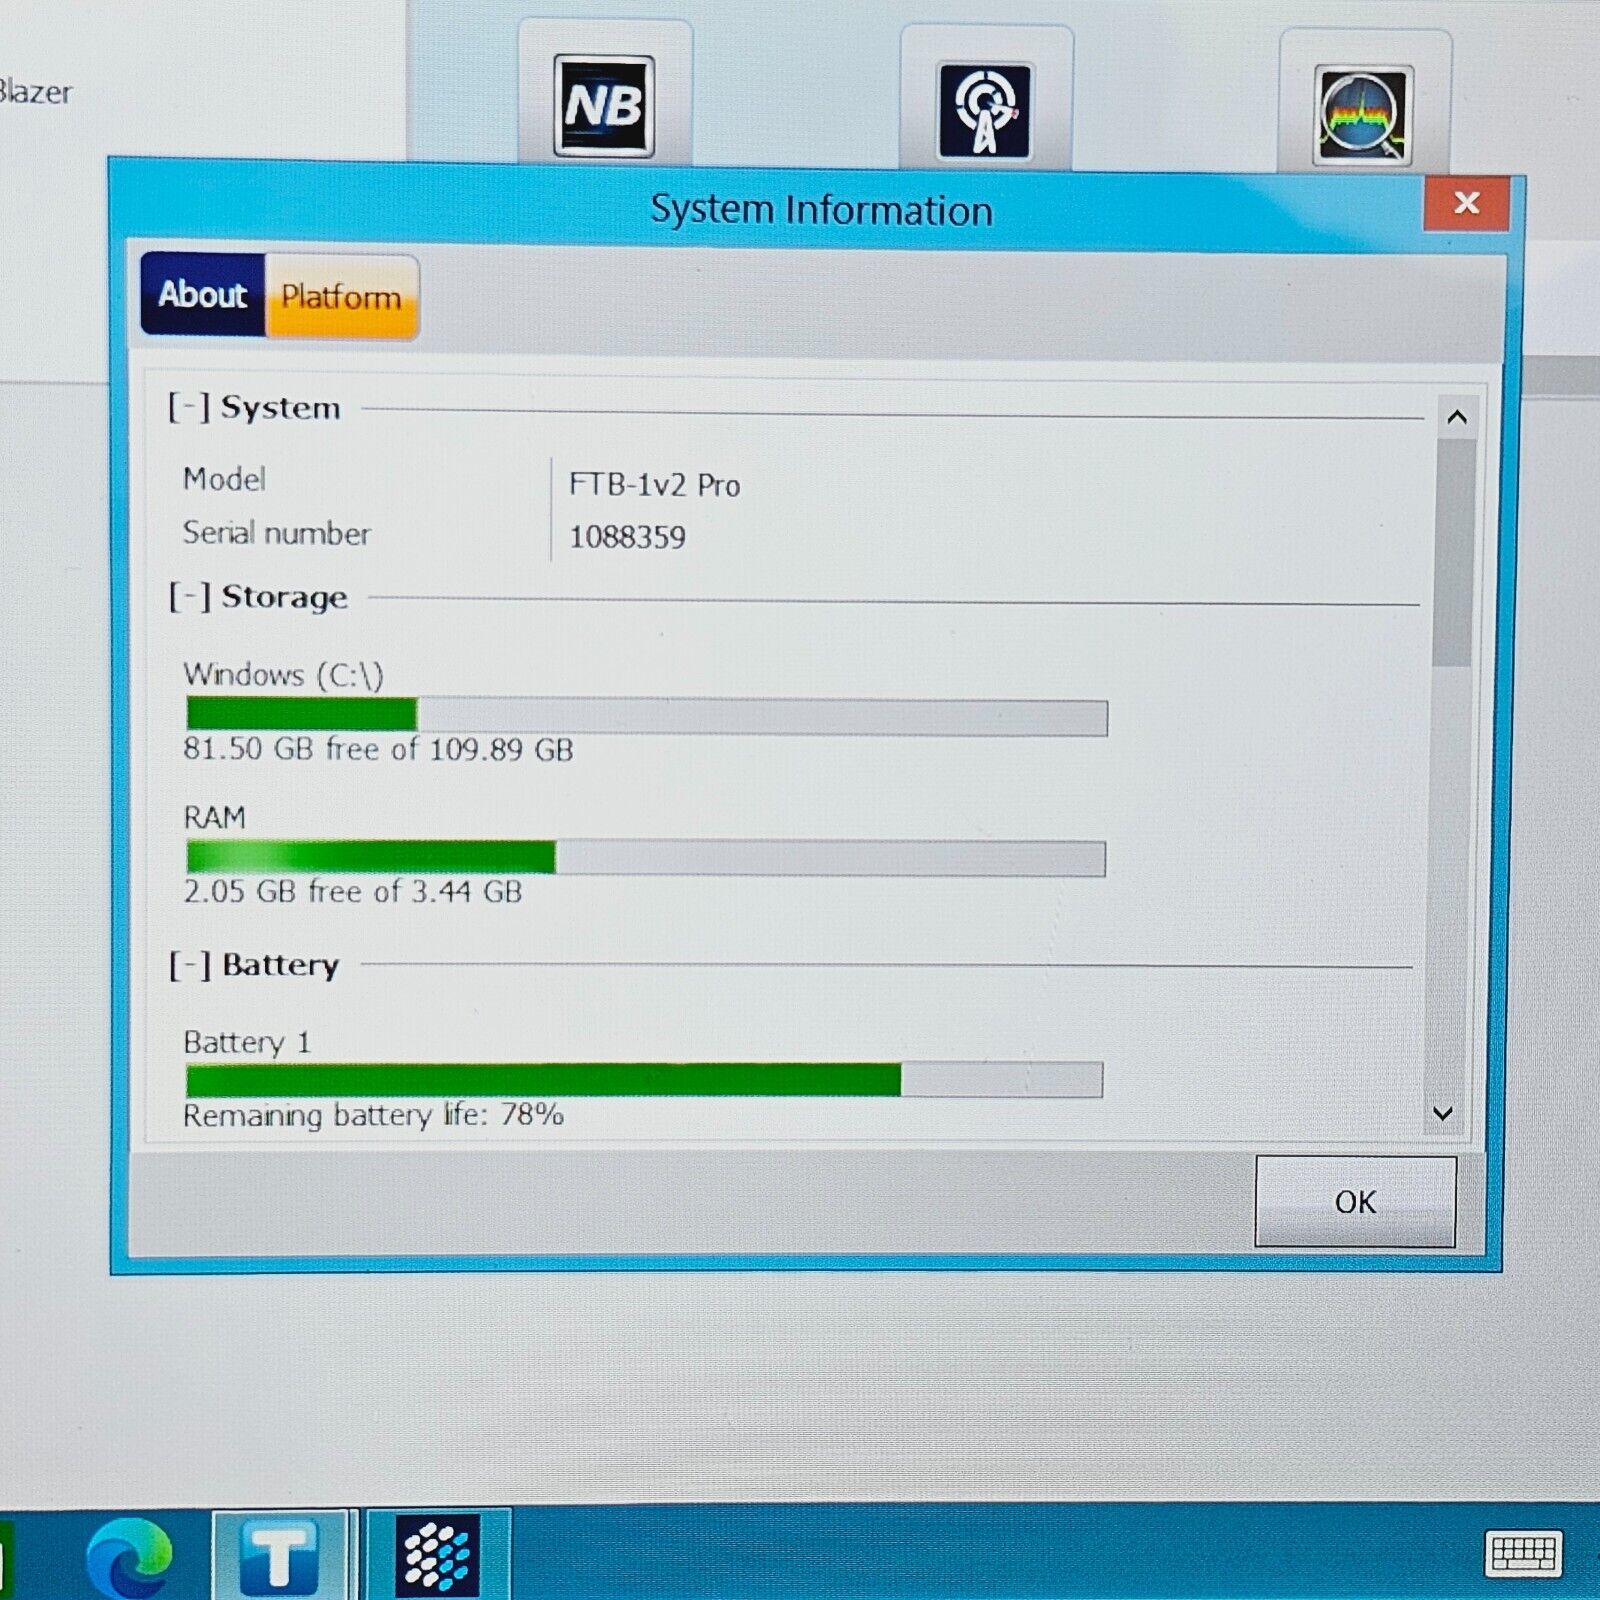Switch to the Platform tab

coord(341,297)
